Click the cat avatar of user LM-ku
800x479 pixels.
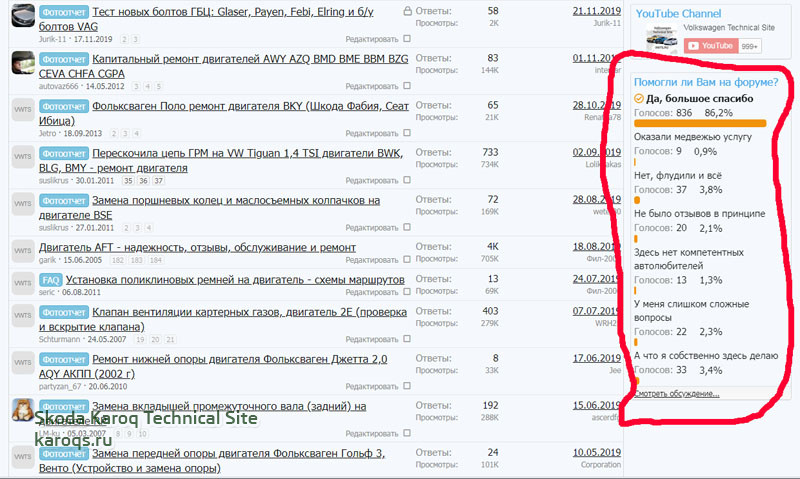(22, 410)
